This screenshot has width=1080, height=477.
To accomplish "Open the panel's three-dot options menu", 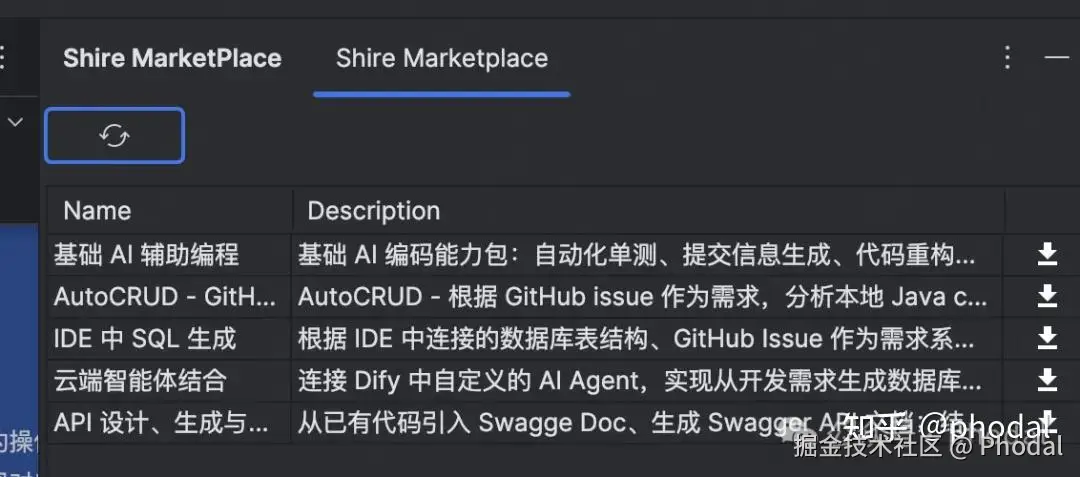I will pyautogui.click(x=1007, y=57).
